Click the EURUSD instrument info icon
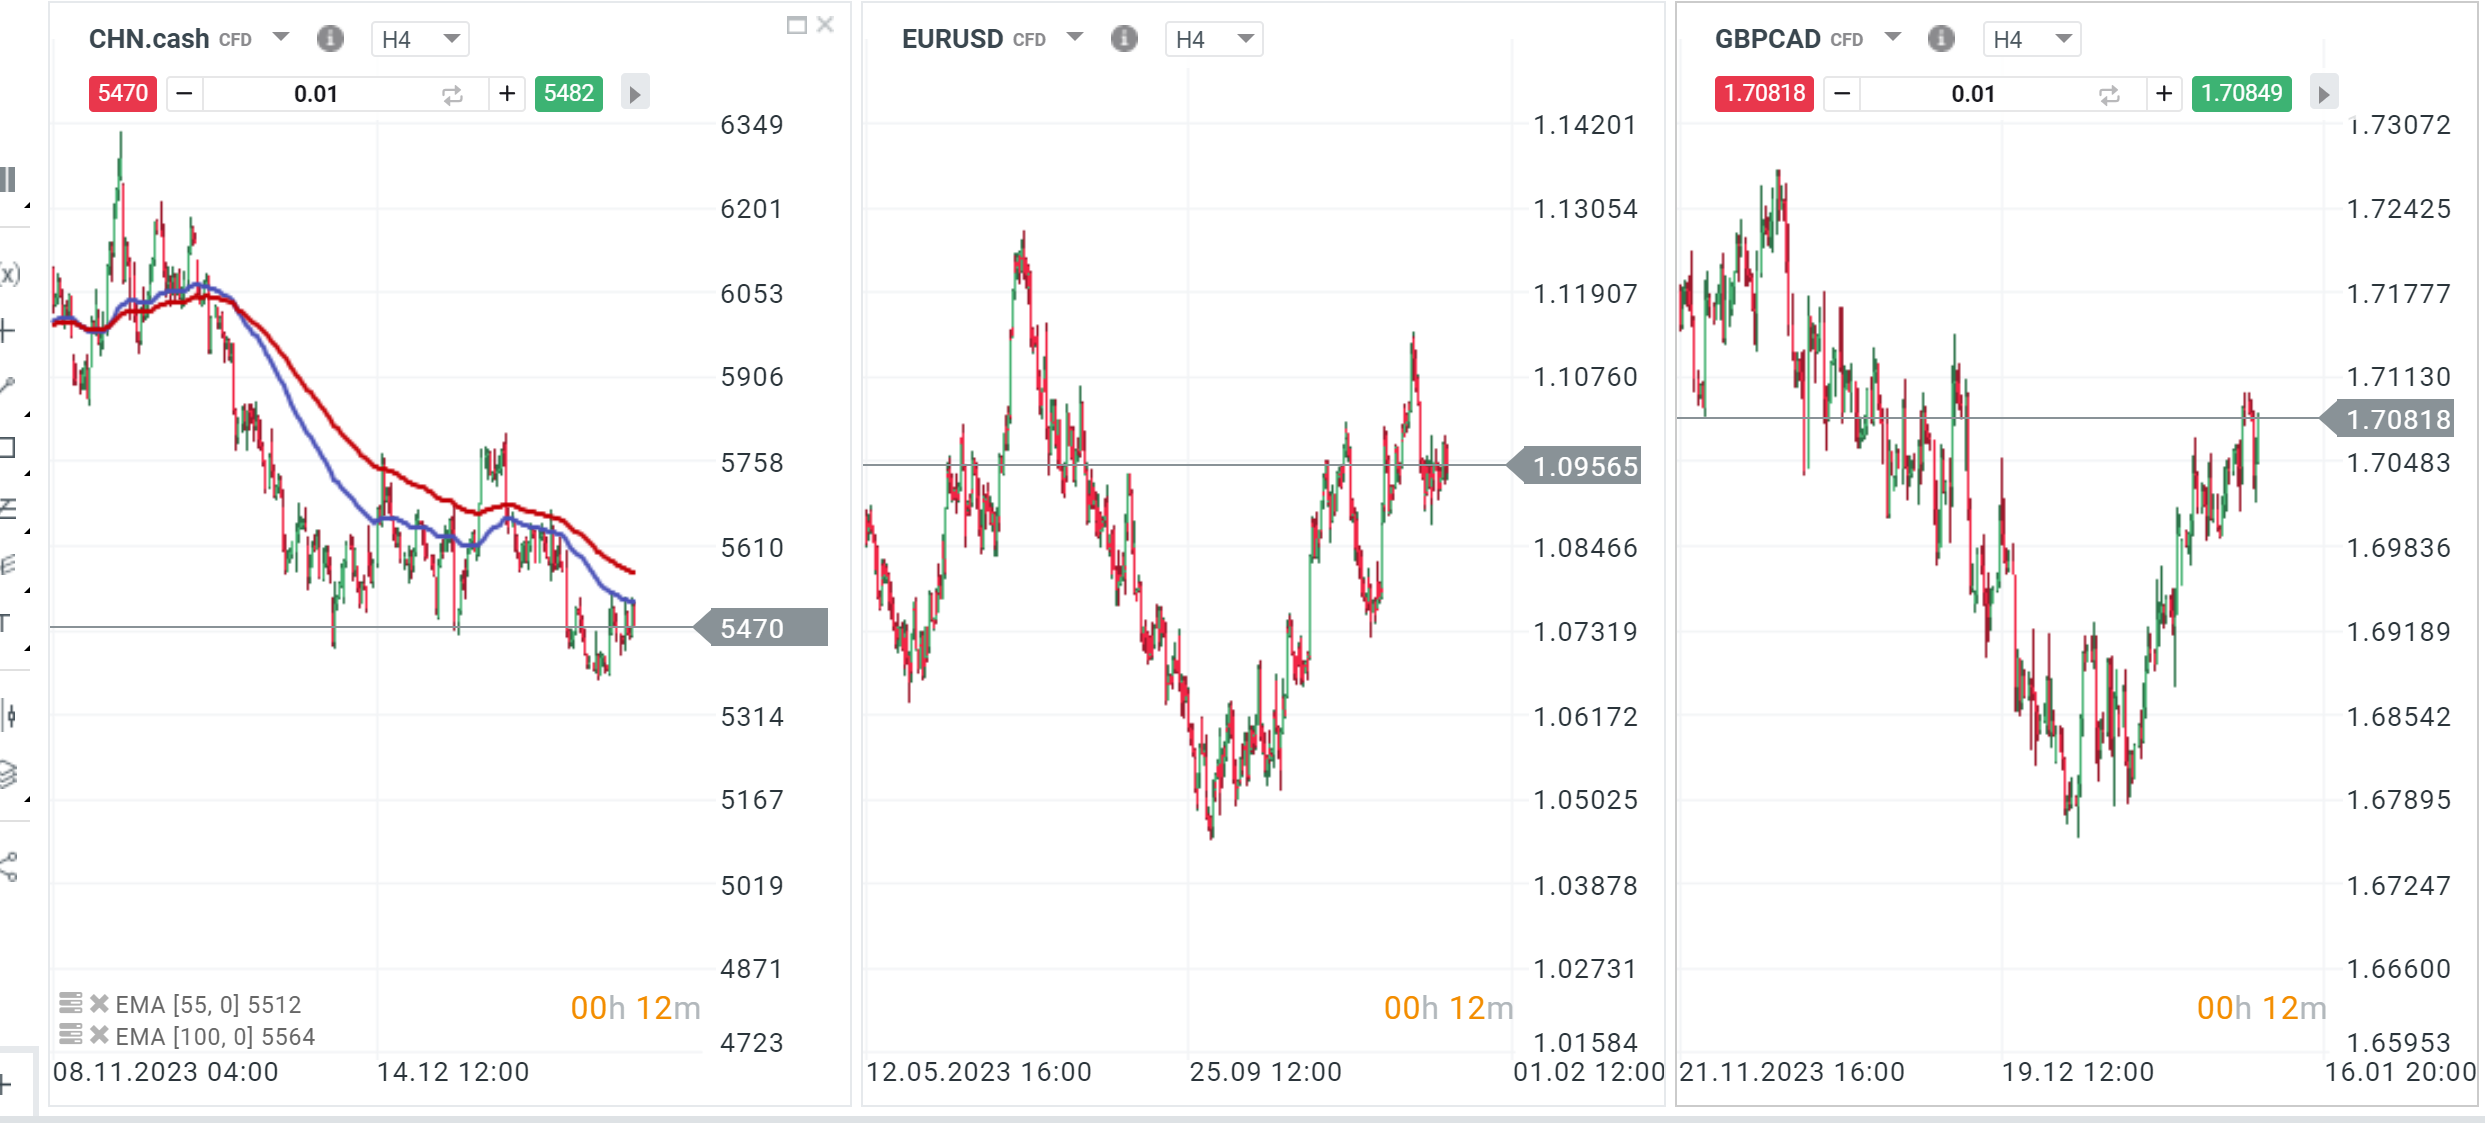This screenshot has width=2485, height=1123. point(1124,38)
